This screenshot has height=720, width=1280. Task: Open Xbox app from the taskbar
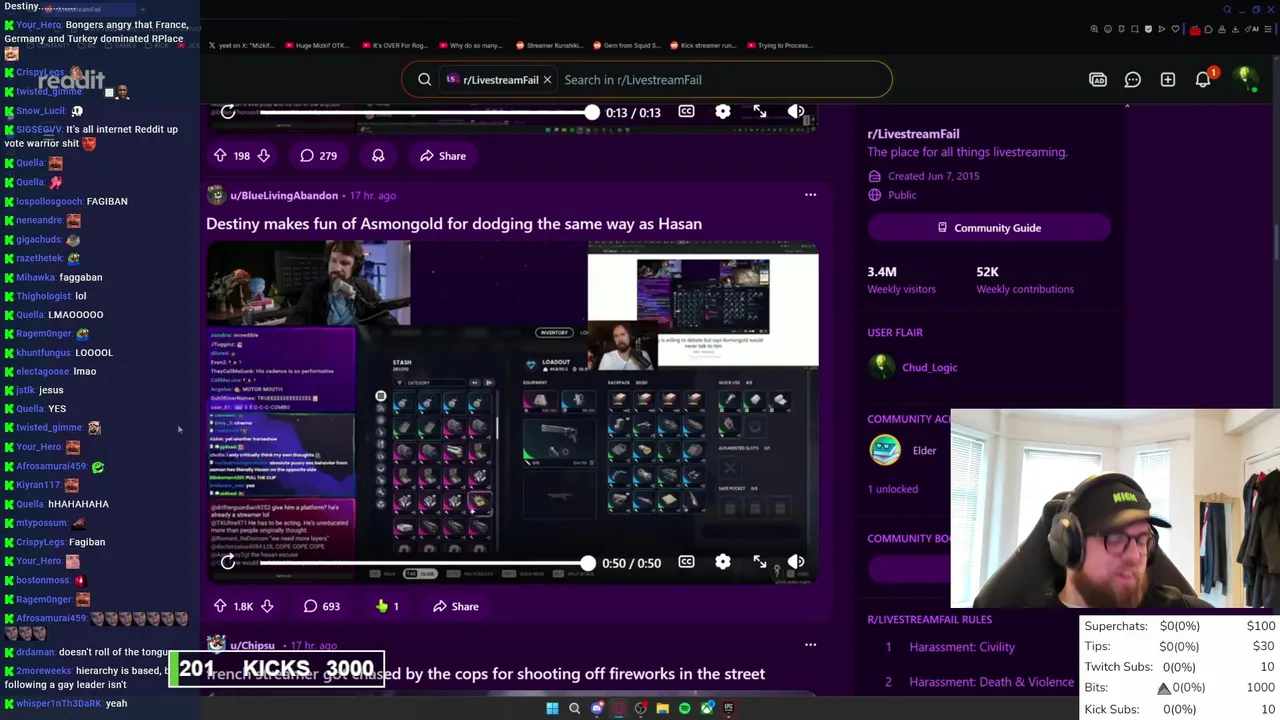coord(707,708)
